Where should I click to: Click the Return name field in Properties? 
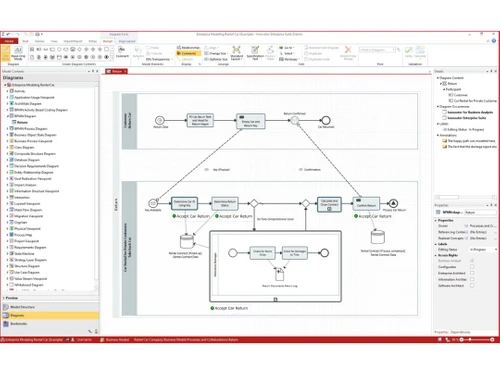480,212
